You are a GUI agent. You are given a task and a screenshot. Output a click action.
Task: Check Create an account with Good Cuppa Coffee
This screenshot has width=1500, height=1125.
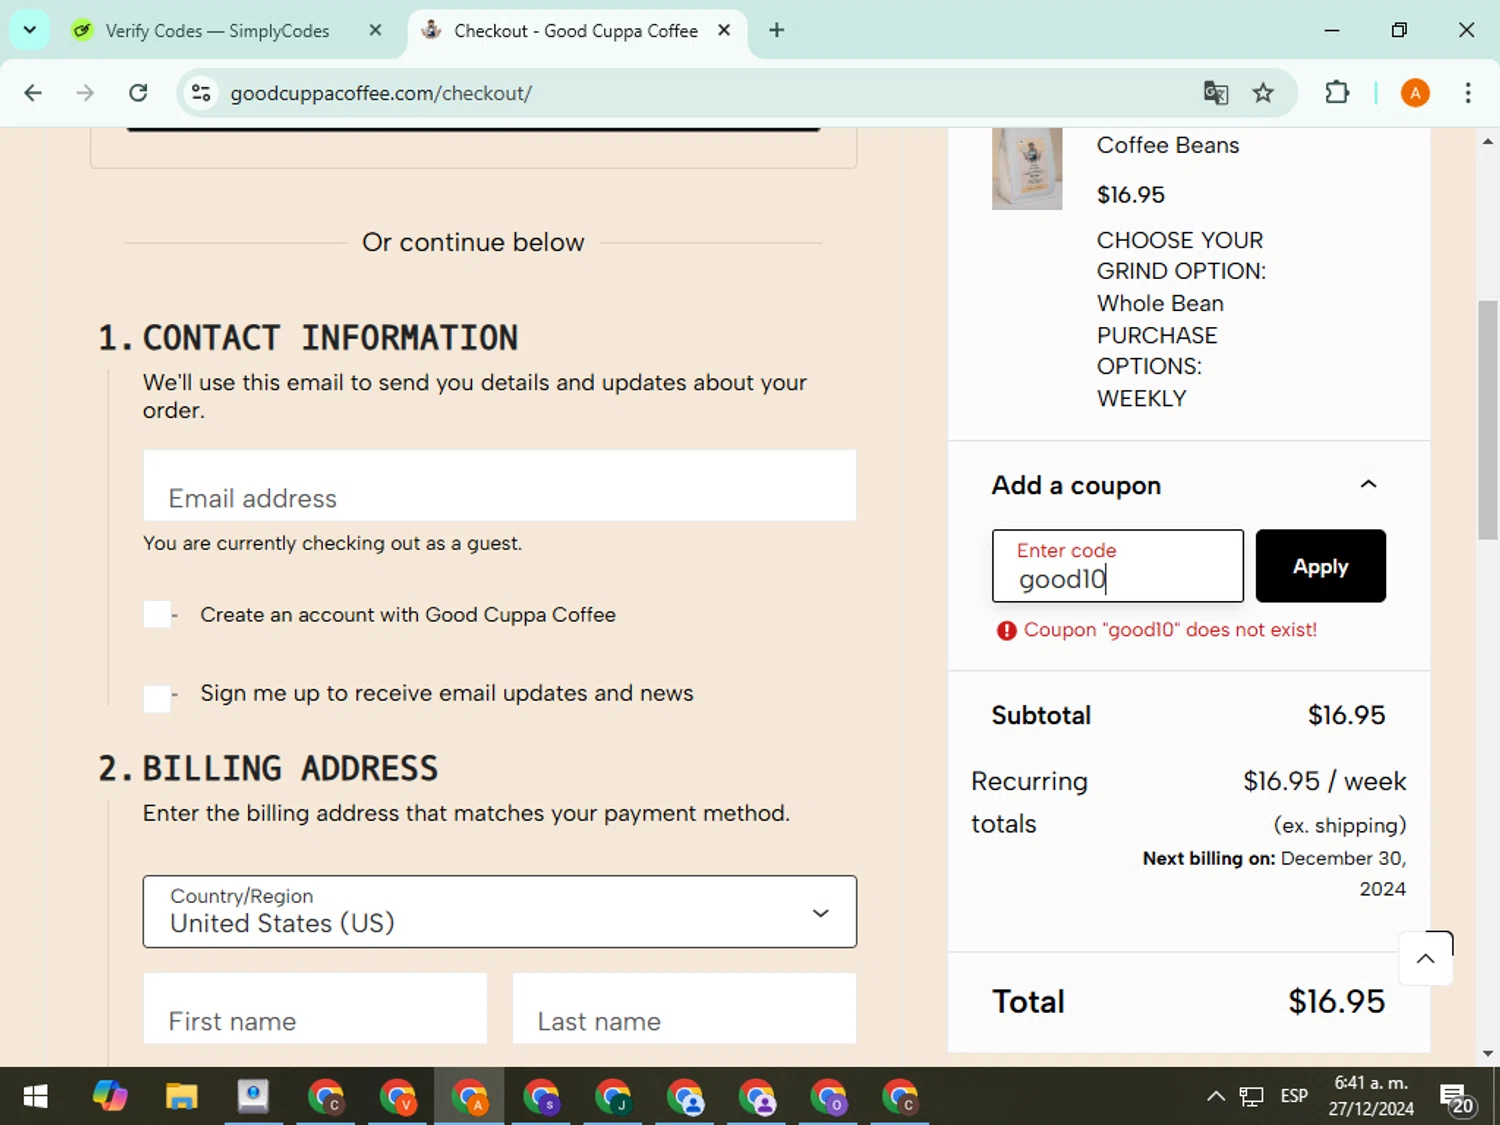point(157,614)
